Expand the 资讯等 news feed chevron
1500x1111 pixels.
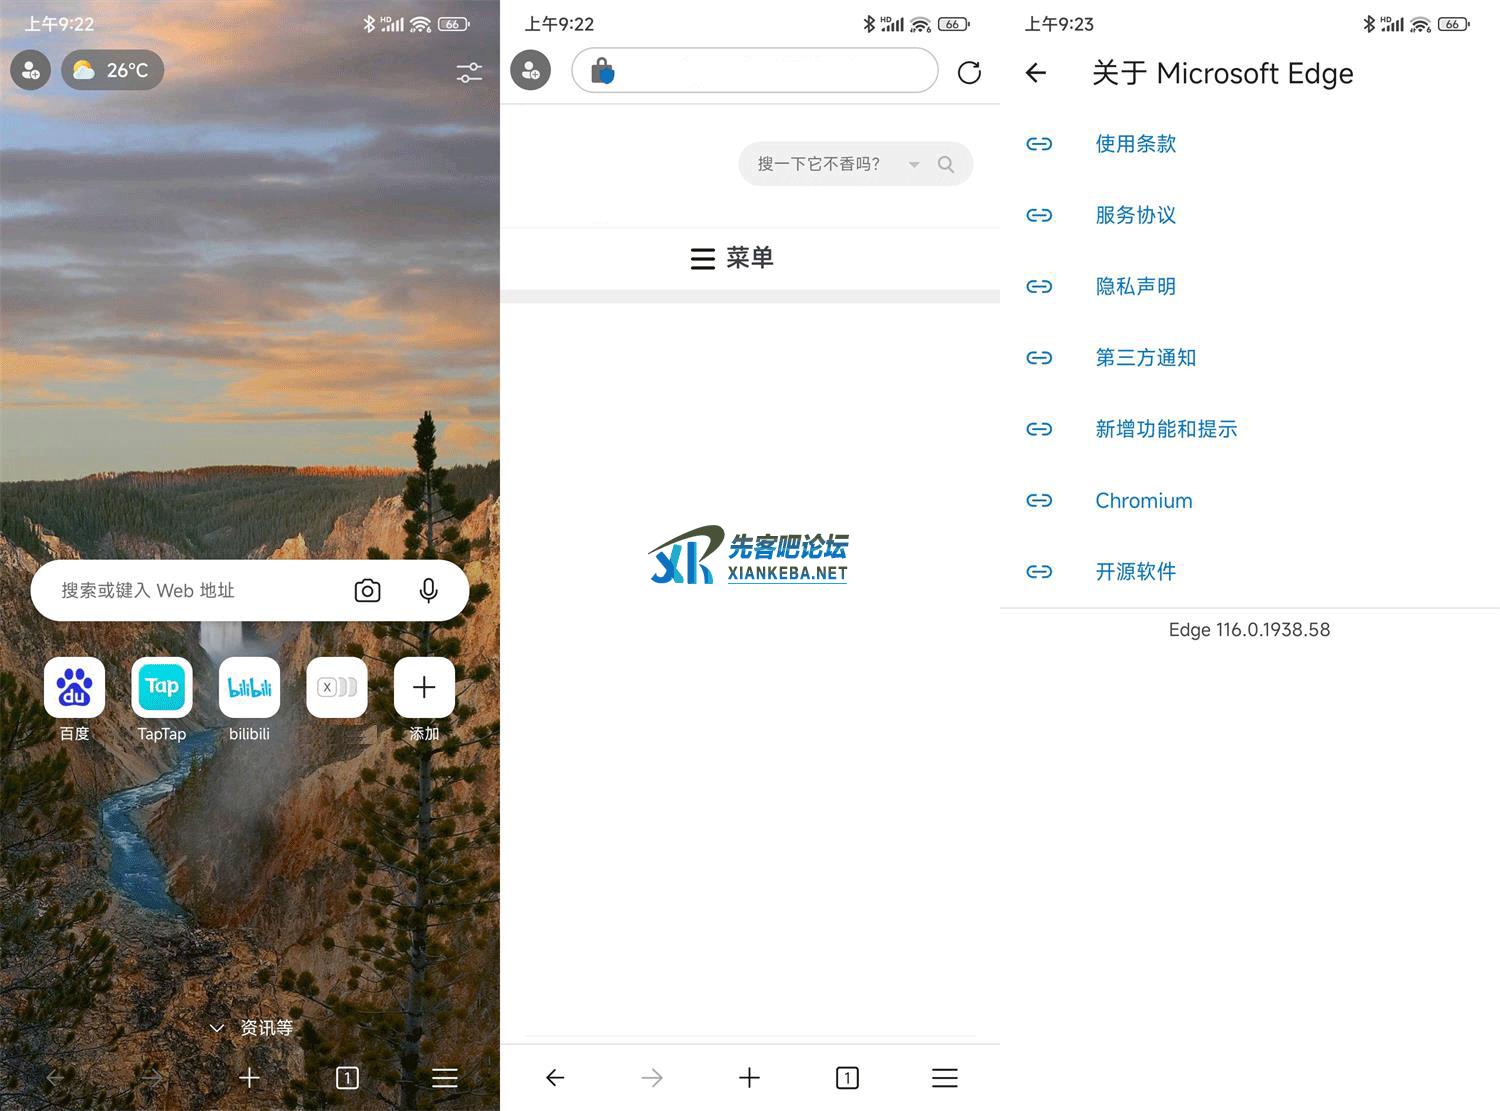click(x=217, y=1028)
